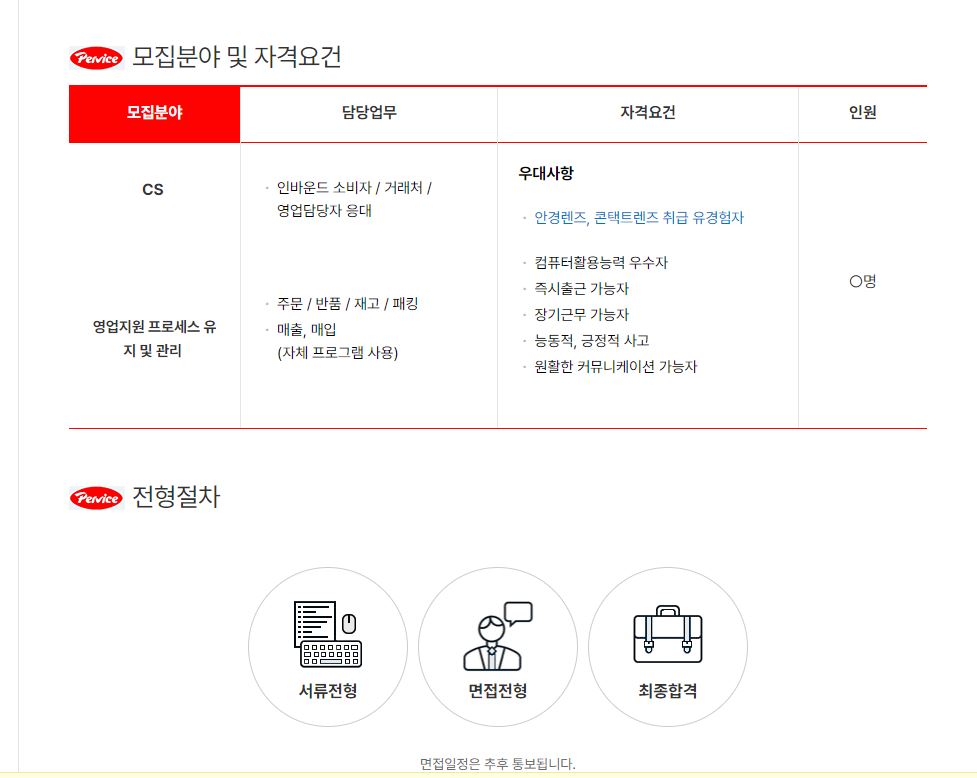Click 컴퓨터활용능력 우수자 requirement line
The width and height of the screenshot is (977, 778).
tap(601, 263)
